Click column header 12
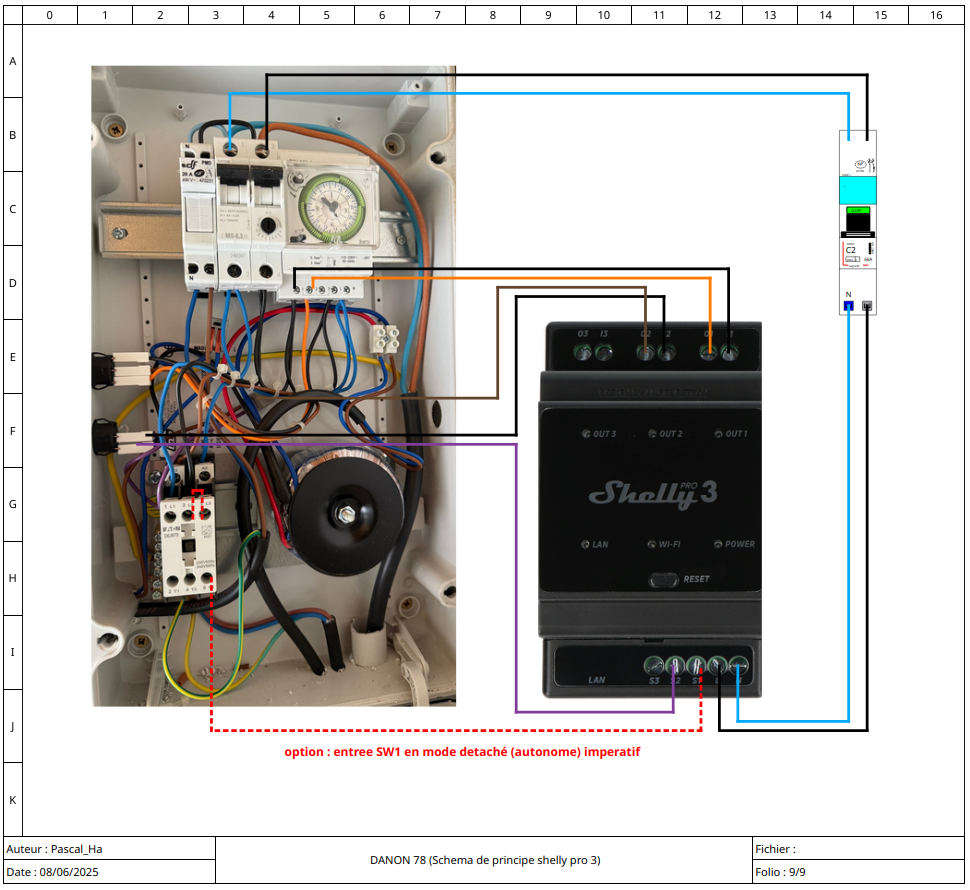Image resolution: width=970 pixels, height=890 pixels. click(715, 15)
